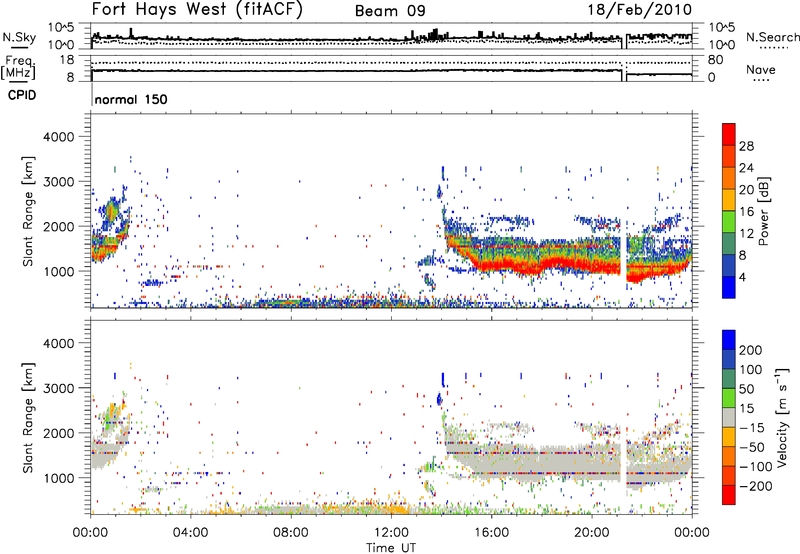This screenshot has height=554, width=800.
Task: Click the 'Time UT' axis label
Action: click(x=391, y=547)
